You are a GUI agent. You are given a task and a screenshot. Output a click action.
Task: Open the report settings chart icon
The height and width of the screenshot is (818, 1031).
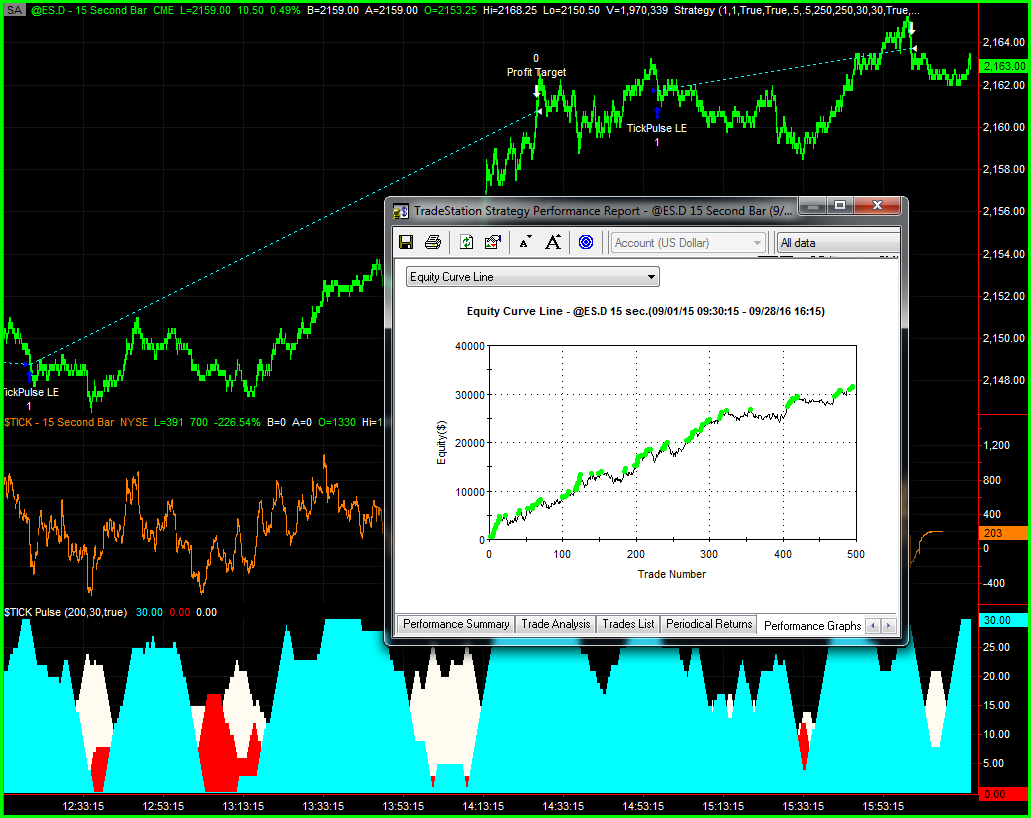[x=492, y=242]
